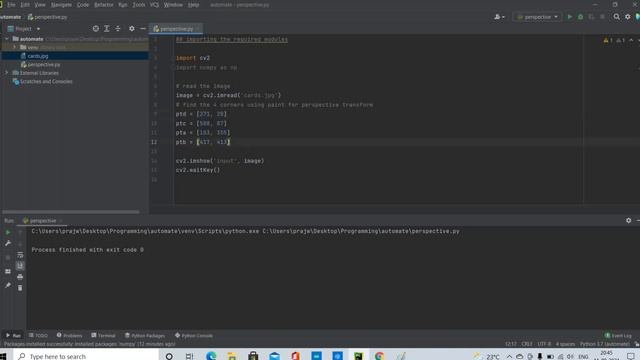
Task: Click the yellow warning indicator in editor
Action: [608, 40]
